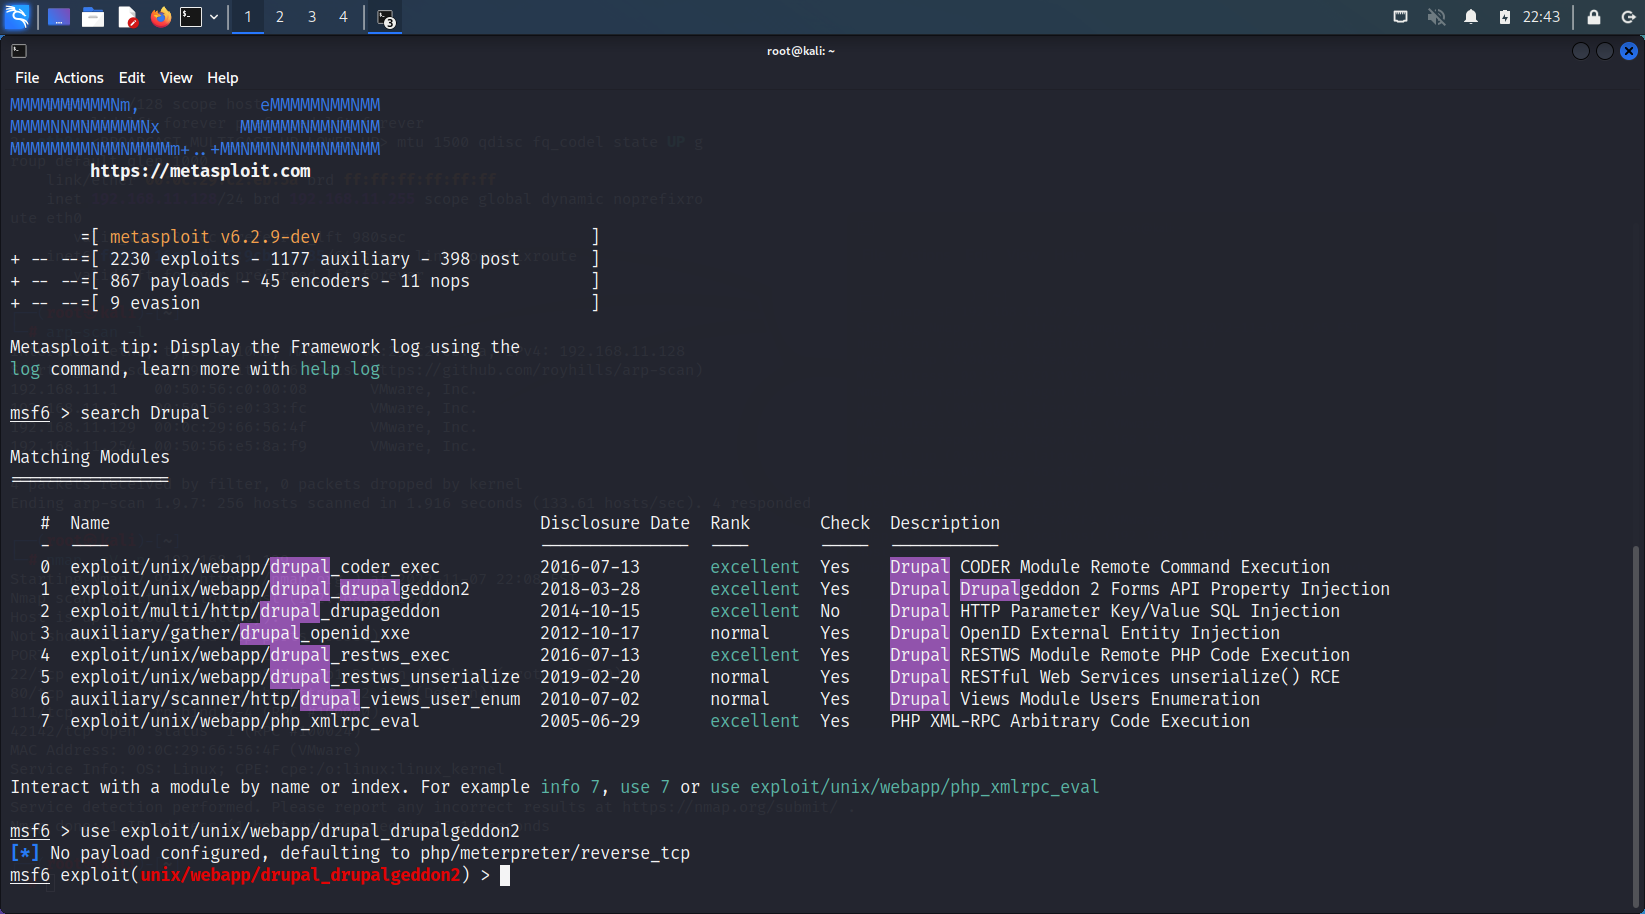The height and width of the screenshot is (914, 1645).
Task: Launch Firefox from the top panel
Action: [160, 17]
